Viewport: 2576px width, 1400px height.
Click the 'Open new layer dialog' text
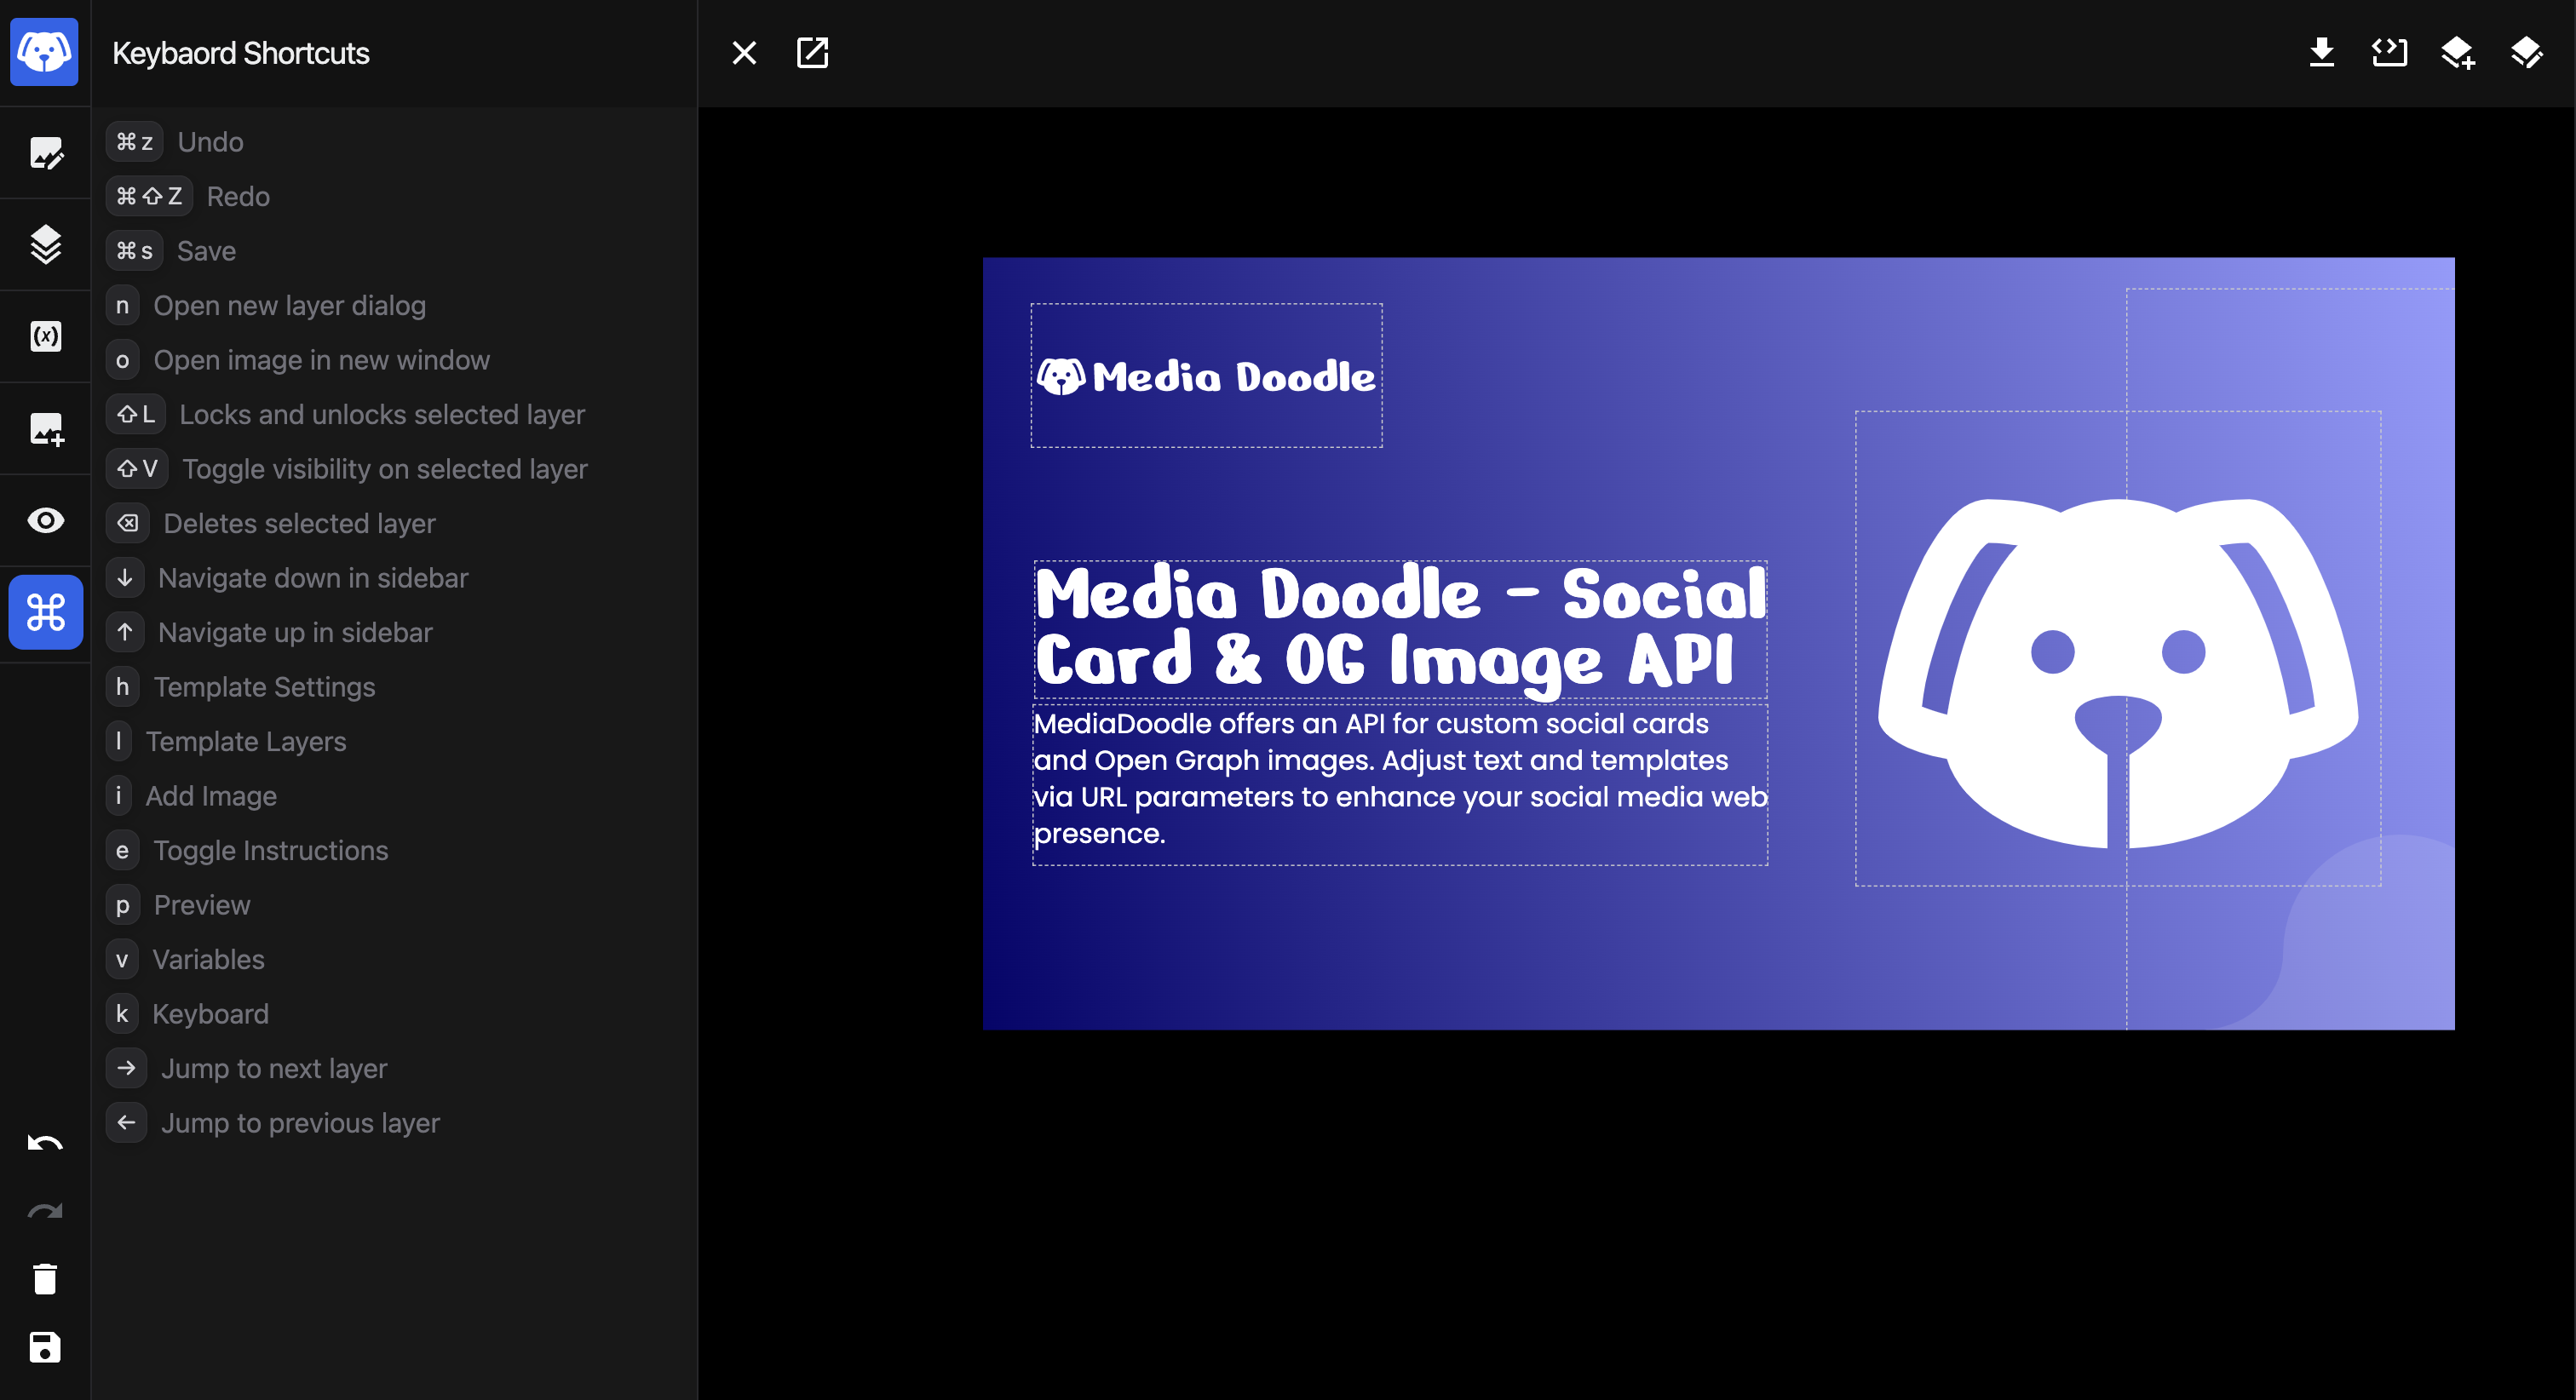click(x=290, y=305)
